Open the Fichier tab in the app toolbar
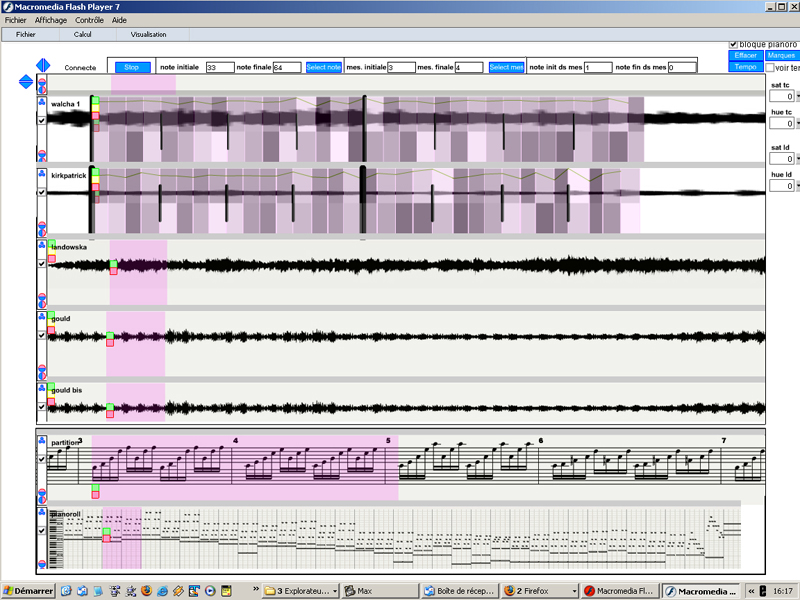 (26, 34)
